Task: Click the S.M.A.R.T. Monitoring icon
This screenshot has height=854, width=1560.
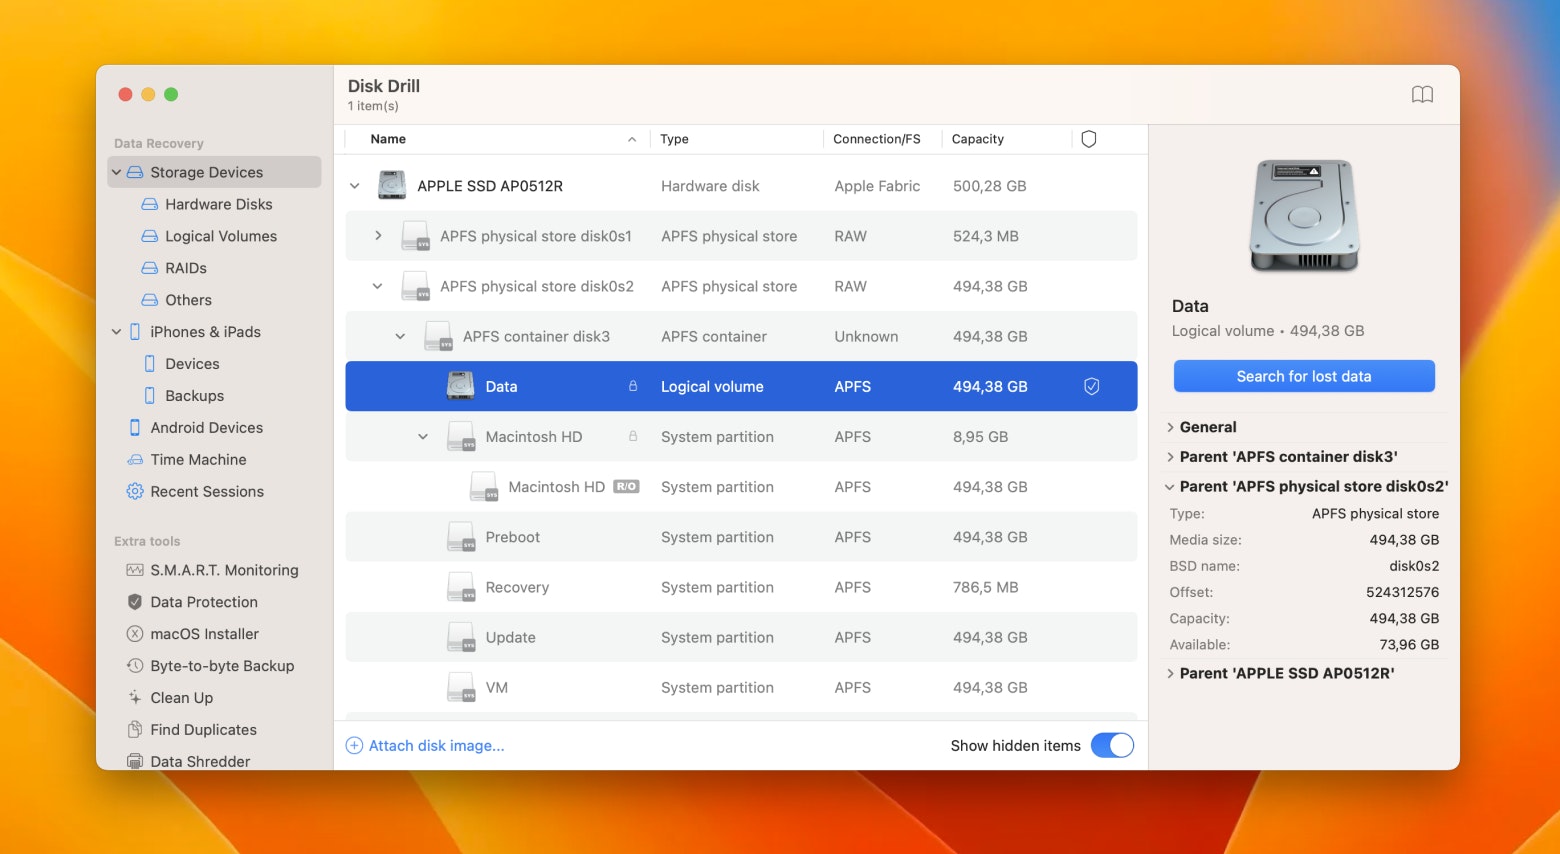Action: click(x=135, y=570)
